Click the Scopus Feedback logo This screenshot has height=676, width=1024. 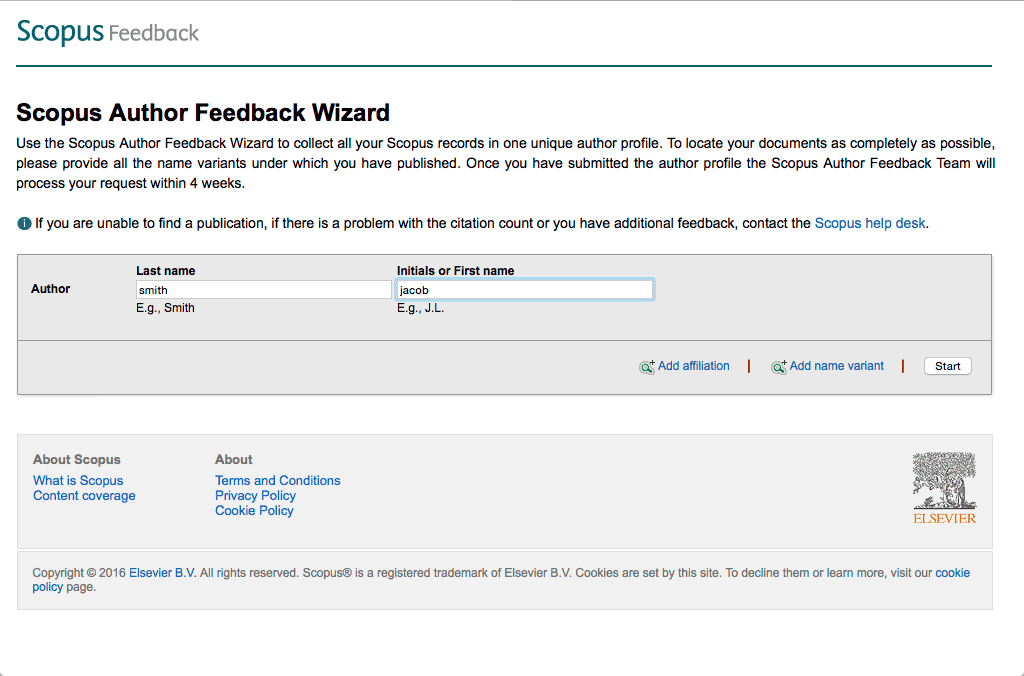coord(108,32)
